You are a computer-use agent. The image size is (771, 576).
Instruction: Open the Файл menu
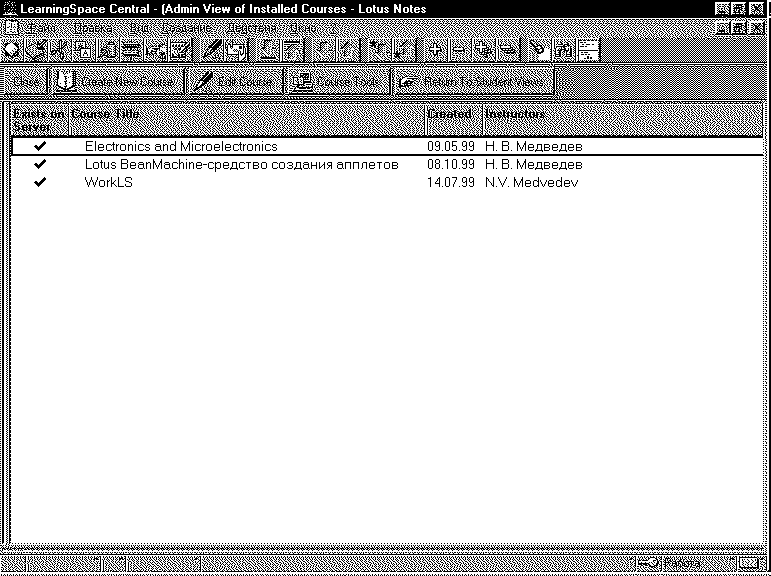click(41, 28)
